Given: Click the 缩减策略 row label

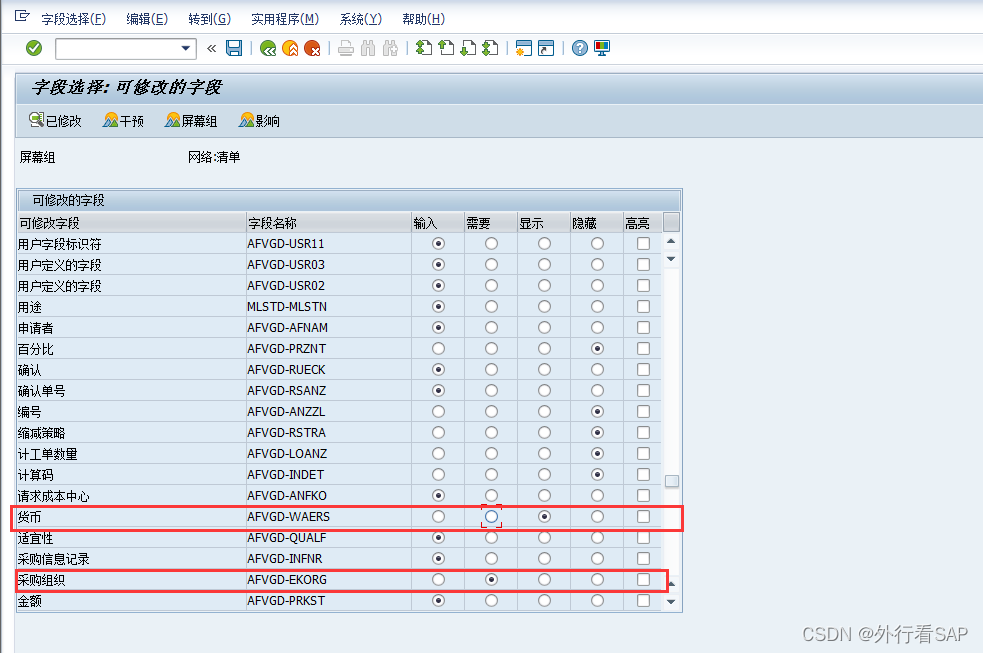Looking at the screenshot, I should (41, 432).
